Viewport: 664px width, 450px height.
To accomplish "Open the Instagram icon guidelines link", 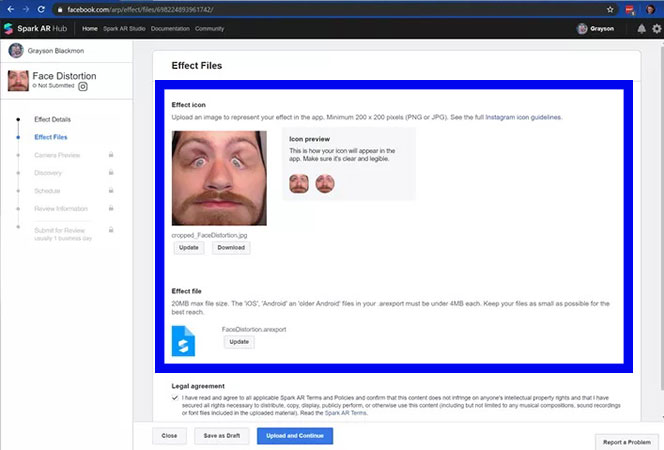I will pyautogui.click(x=523, y=117).
